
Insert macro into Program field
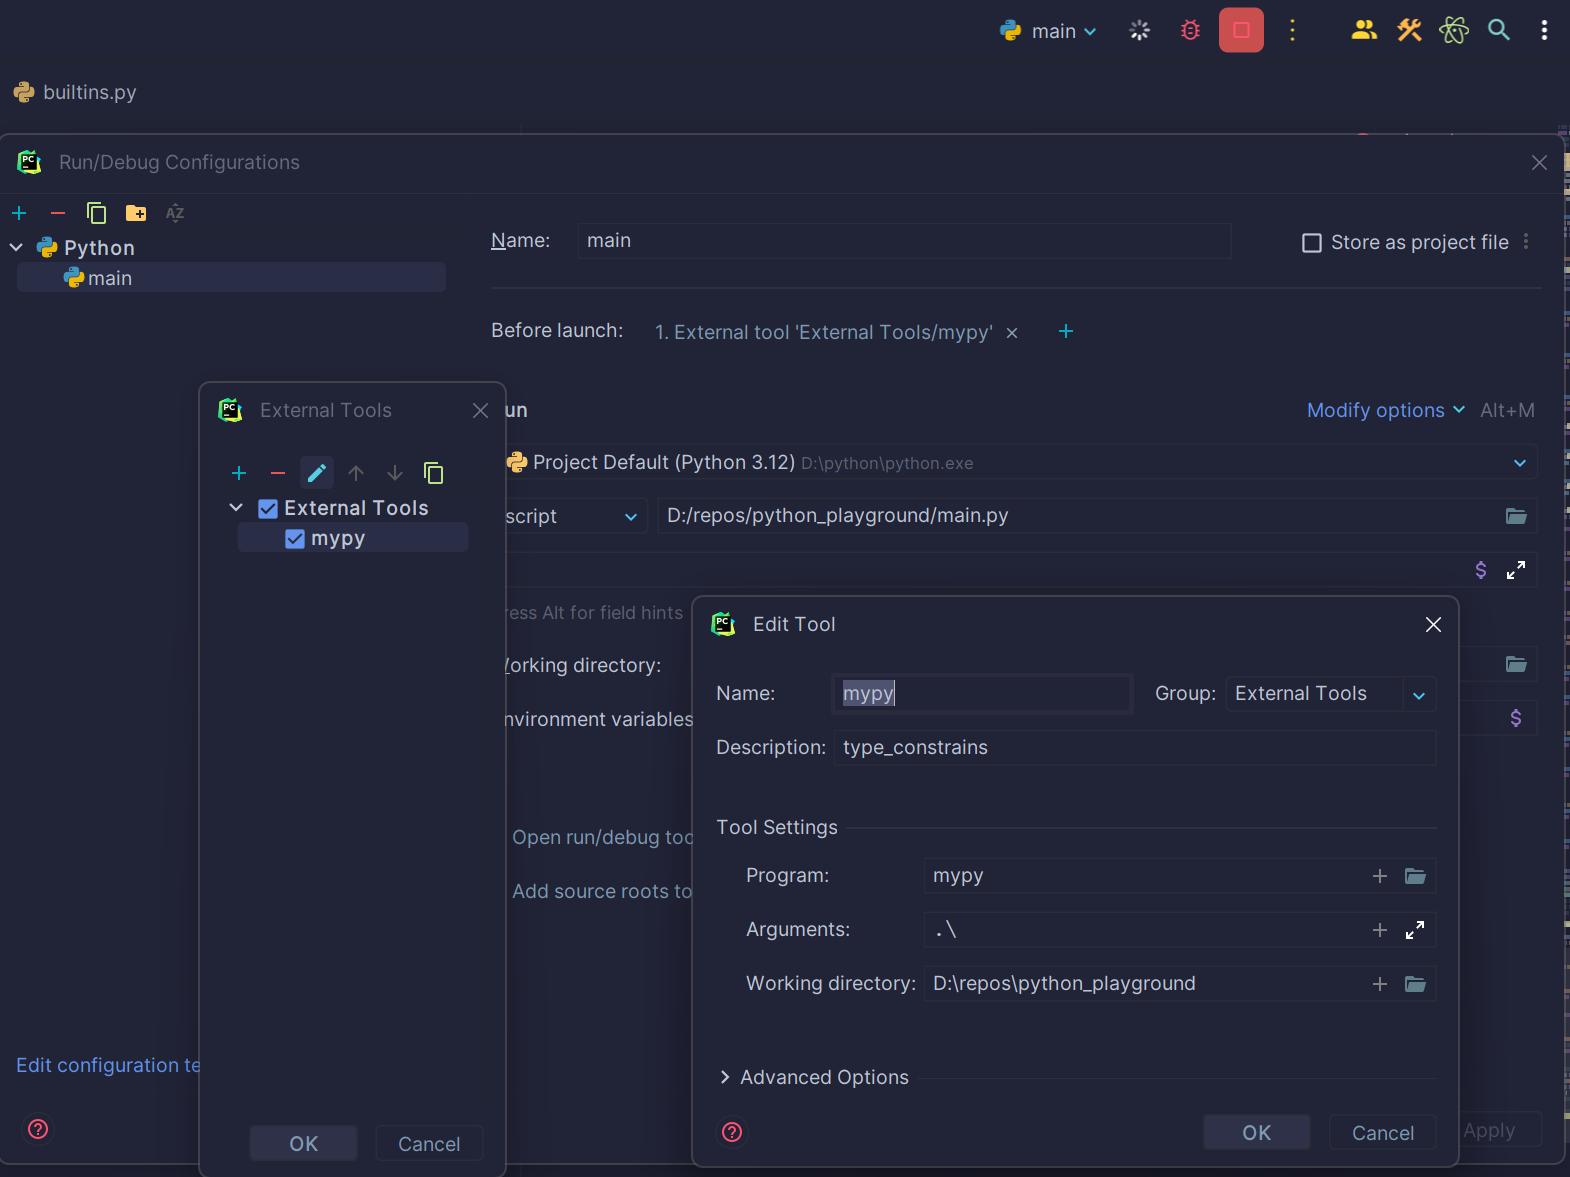point(1380,876)
